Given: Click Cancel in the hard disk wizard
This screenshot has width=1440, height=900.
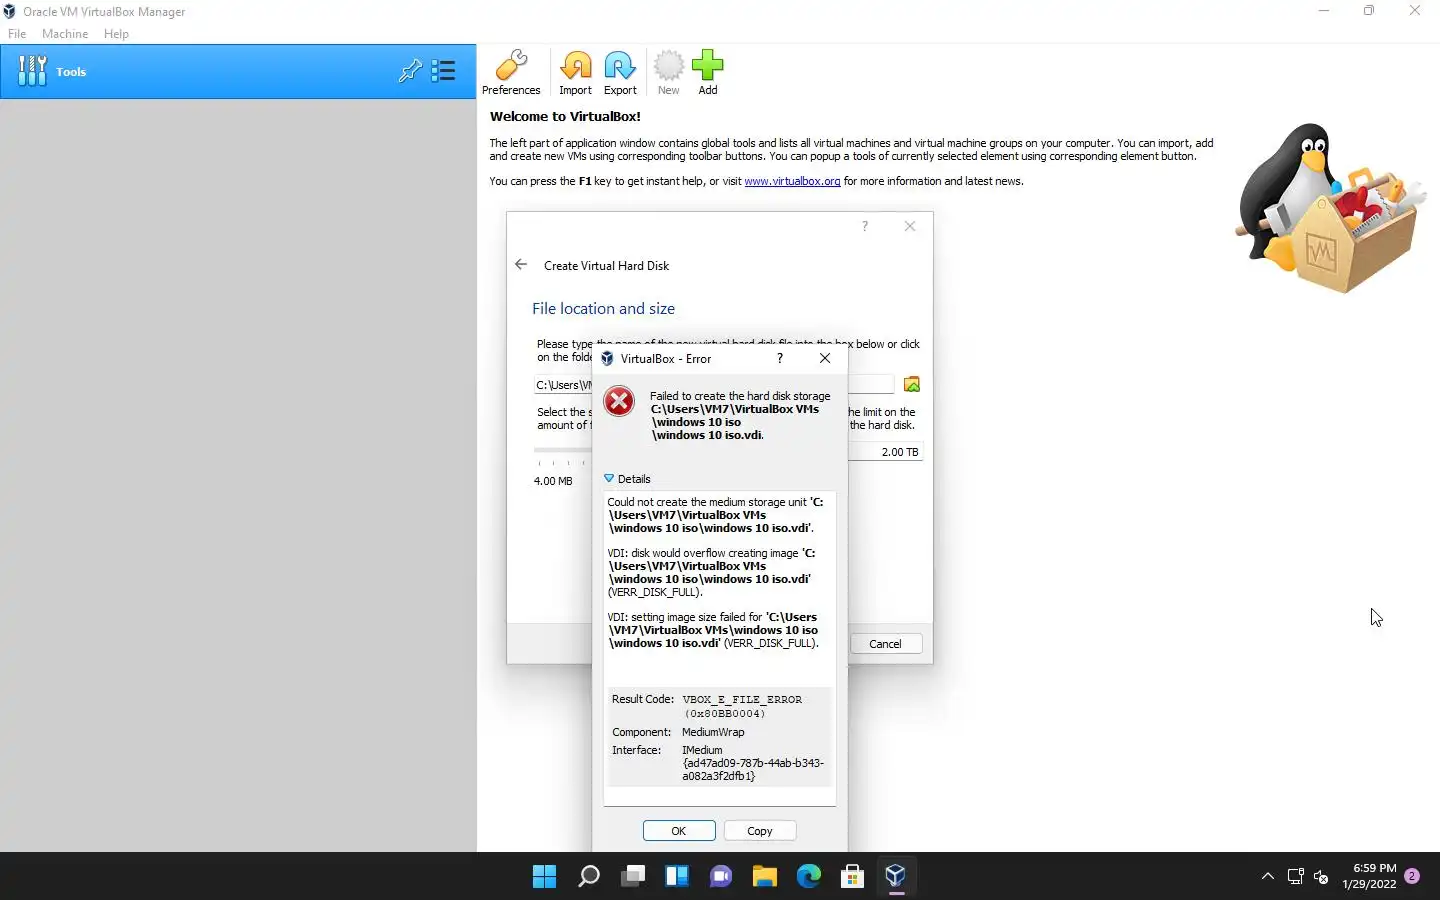Looking at the screenshot, I should coord(886,644).
